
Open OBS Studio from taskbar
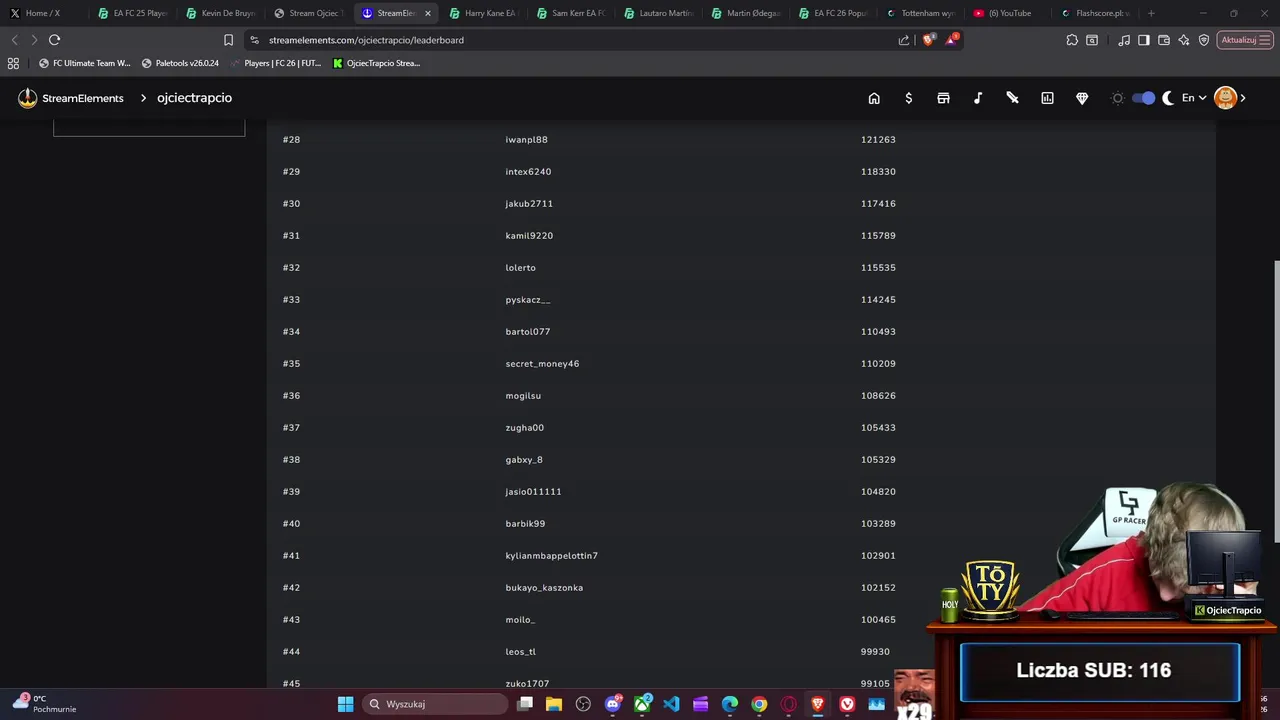pos(583,704)
